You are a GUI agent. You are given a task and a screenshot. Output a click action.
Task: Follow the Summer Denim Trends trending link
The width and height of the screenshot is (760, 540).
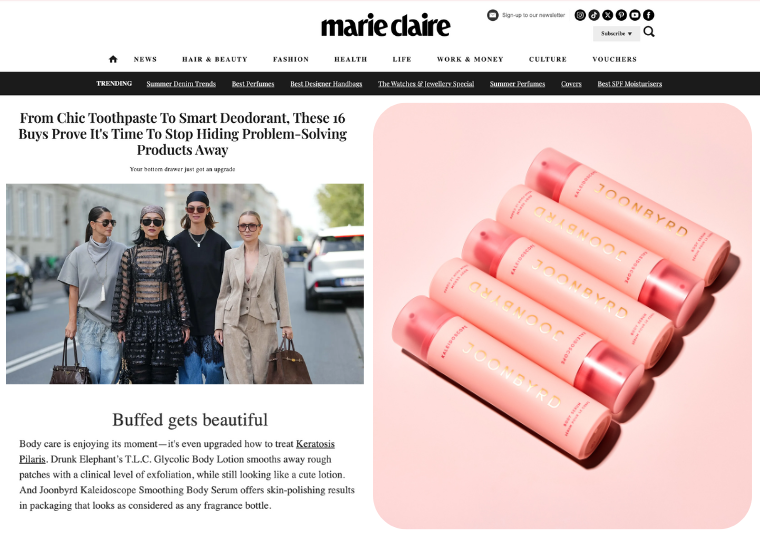point(181,84)
